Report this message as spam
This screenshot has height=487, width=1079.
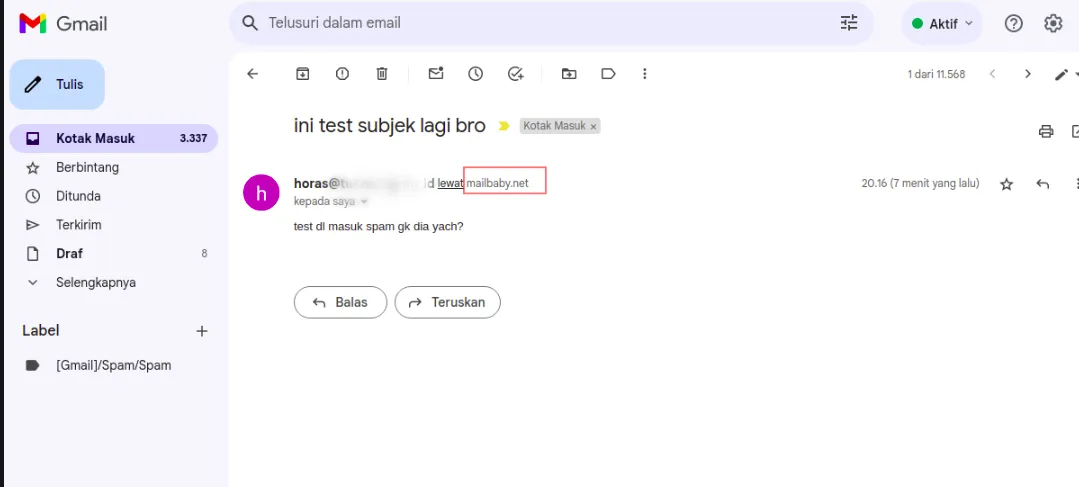(x=342, y=74)
